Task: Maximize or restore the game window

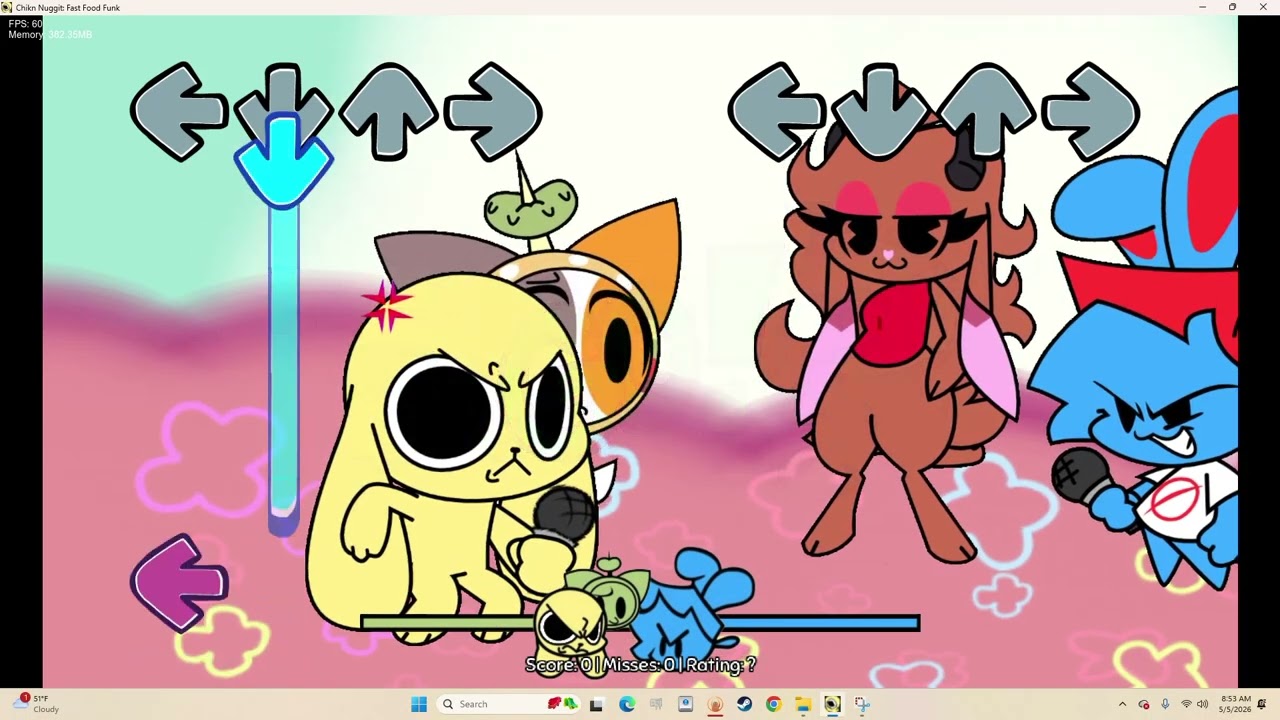Action: (1232, 8)
